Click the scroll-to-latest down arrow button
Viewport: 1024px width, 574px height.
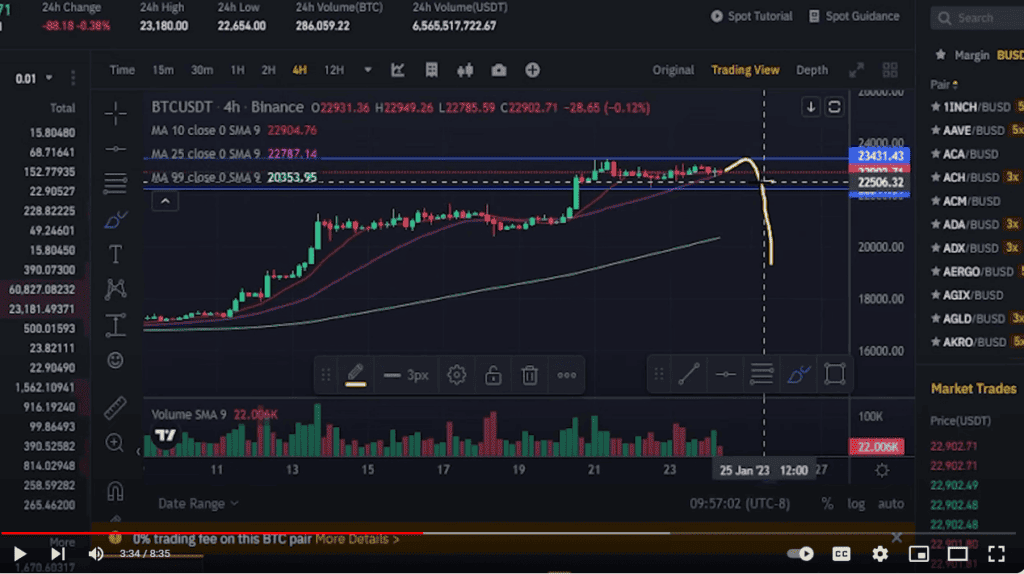coord(810,107)
